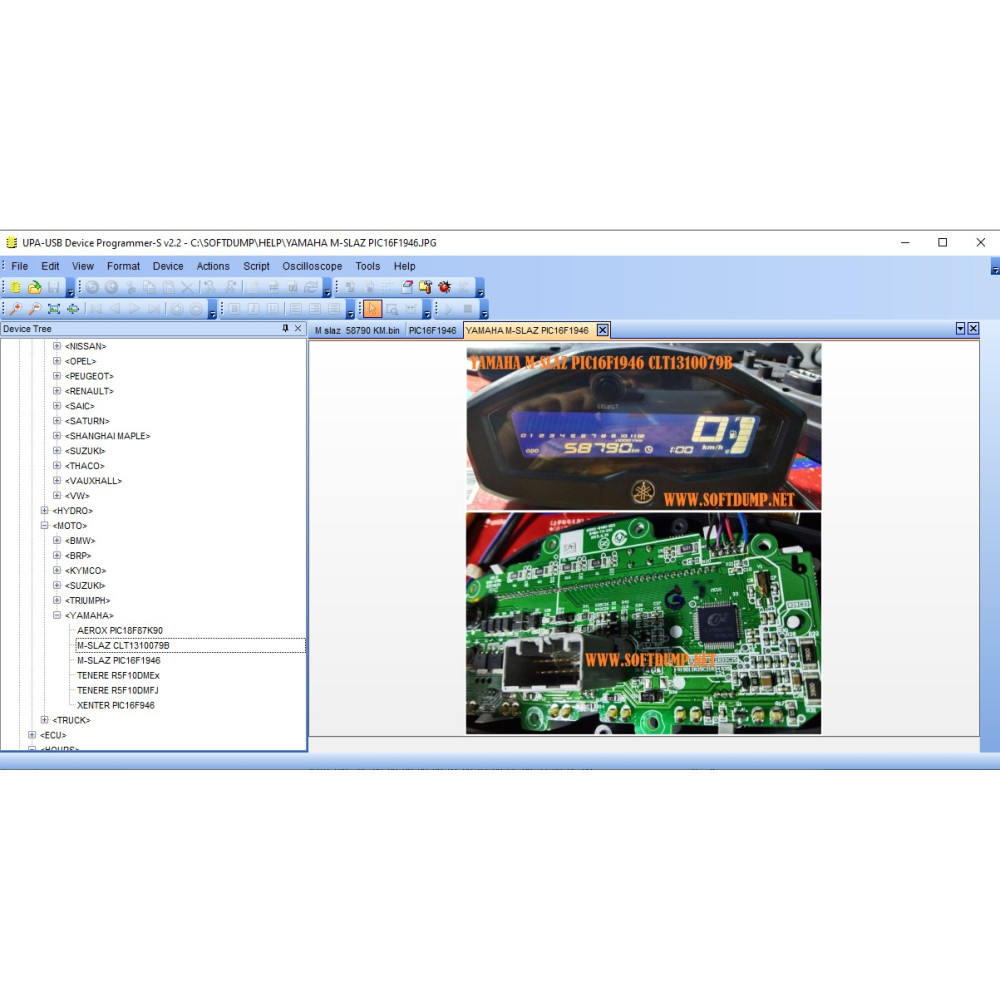Close the Device Tree panel
This screenshot has height=1000, width=1000.
click(298, 328)
